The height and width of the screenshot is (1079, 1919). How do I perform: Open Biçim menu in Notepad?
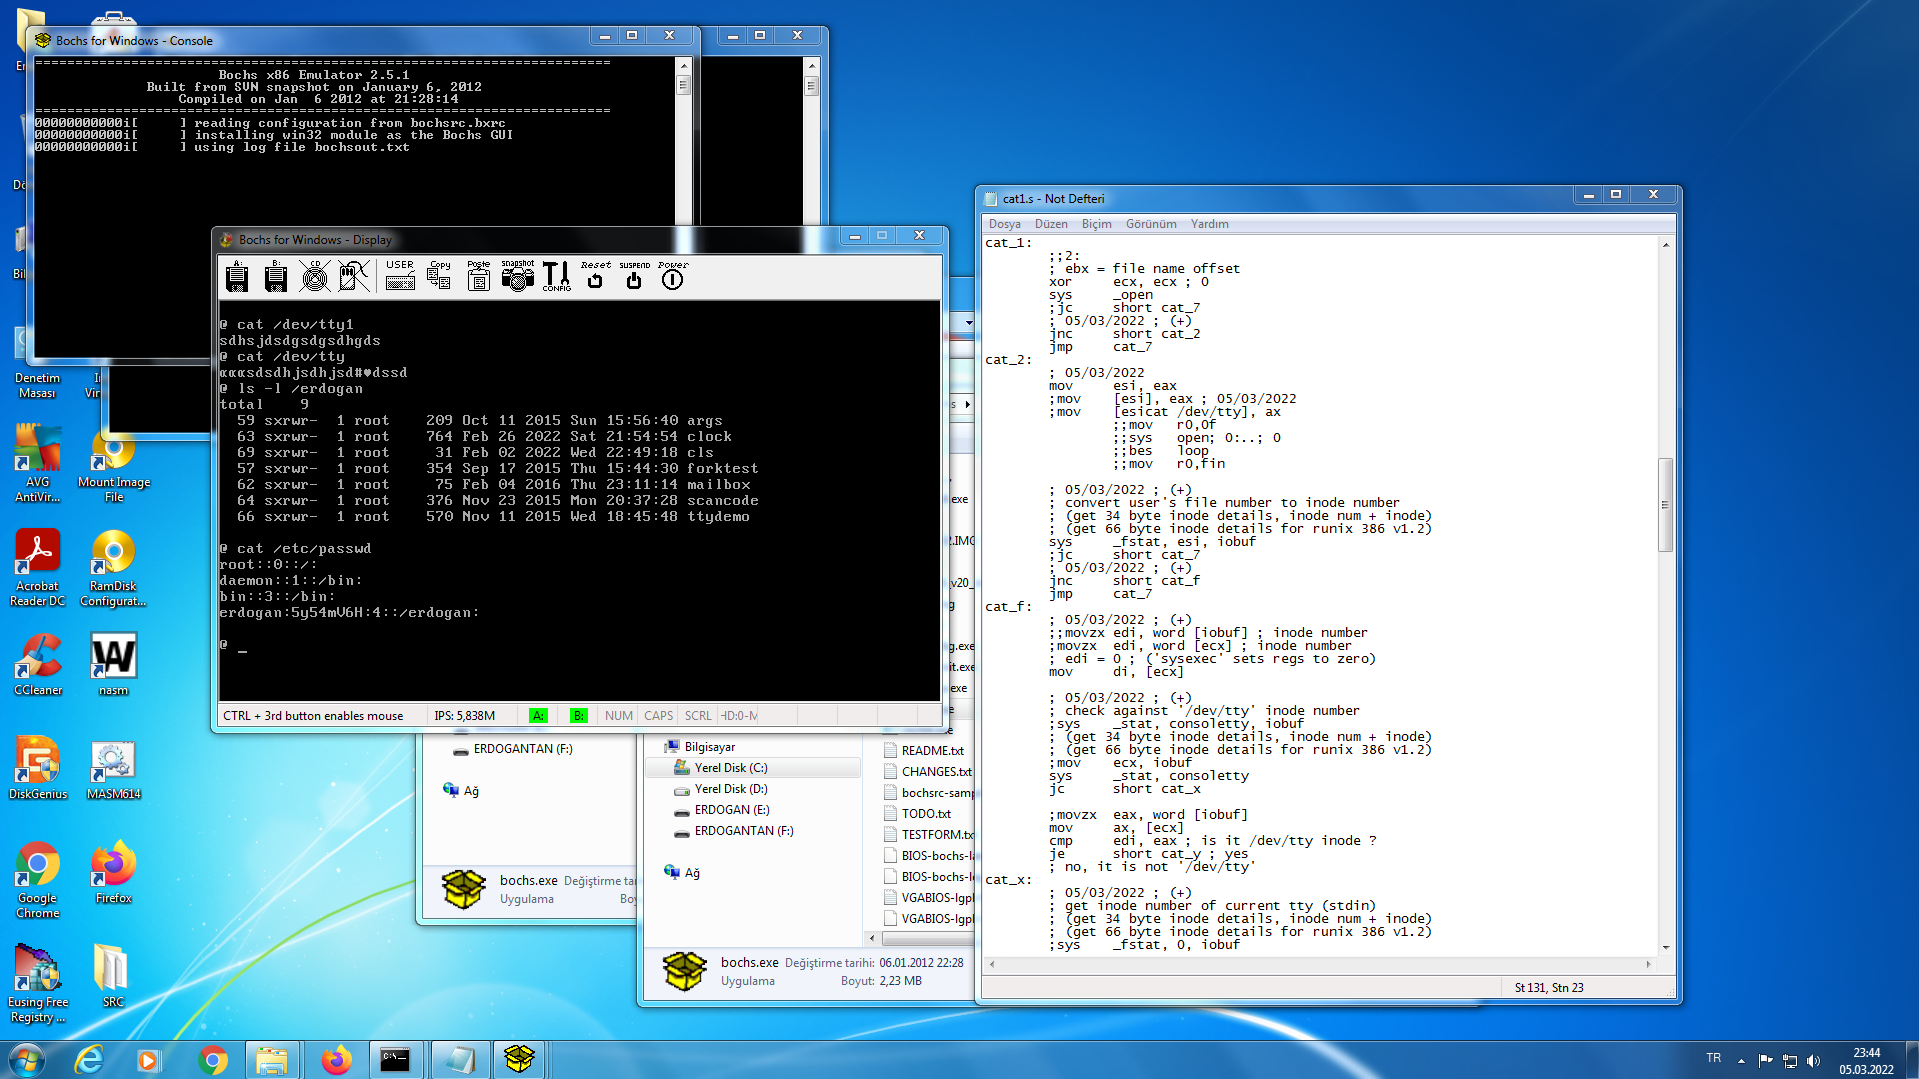click(x=1096, y=224)
